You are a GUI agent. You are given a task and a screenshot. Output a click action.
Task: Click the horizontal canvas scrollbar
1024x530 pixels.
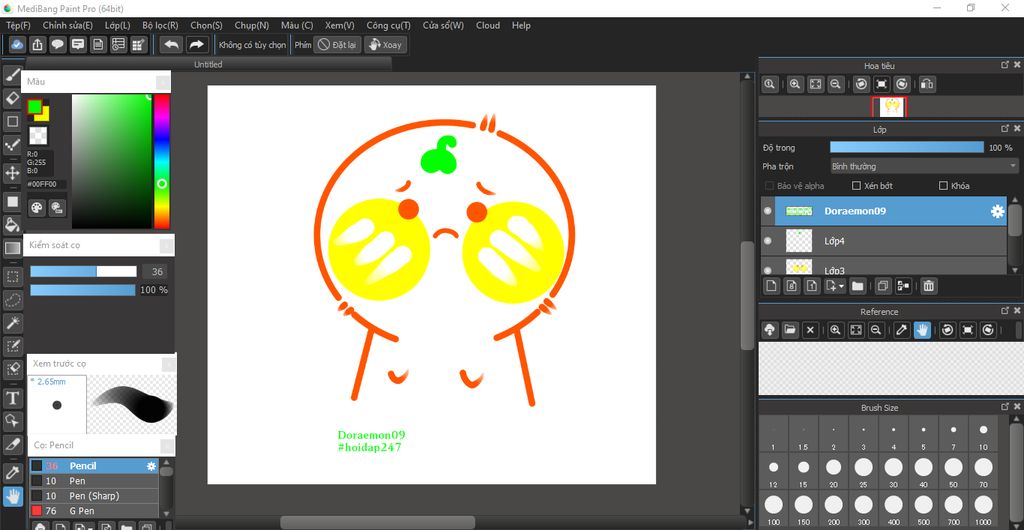click(377, 522)
